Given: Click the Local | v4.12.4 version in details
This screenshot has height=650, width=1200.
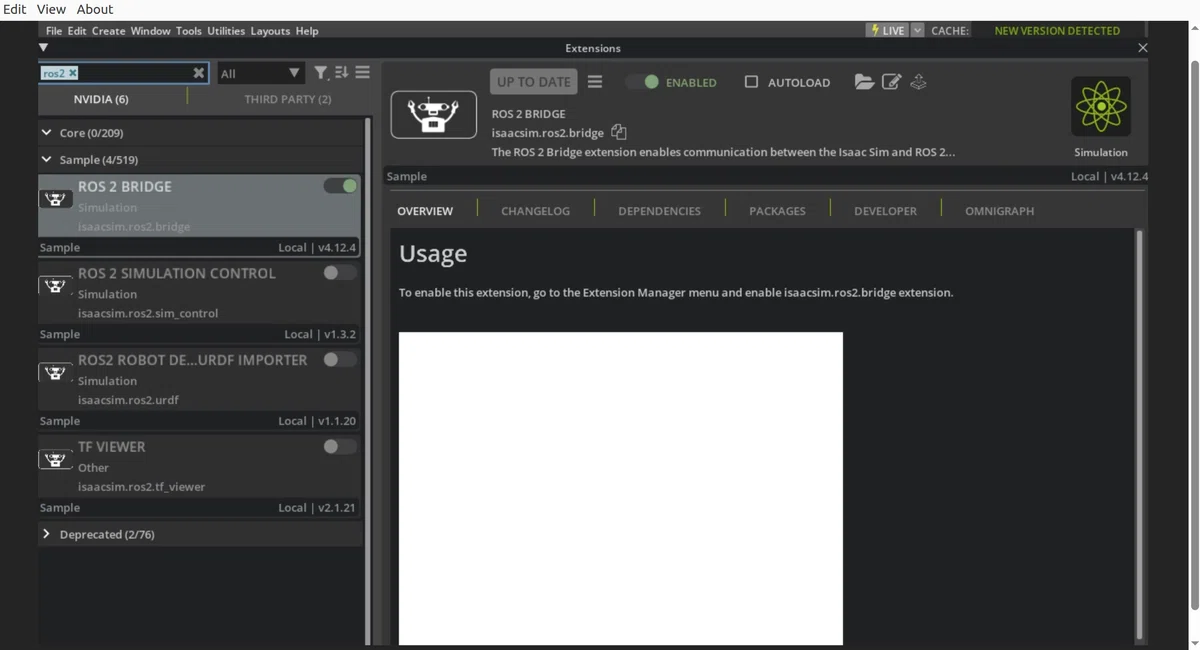Looking at the screenshot, I should click(1109, 176).
